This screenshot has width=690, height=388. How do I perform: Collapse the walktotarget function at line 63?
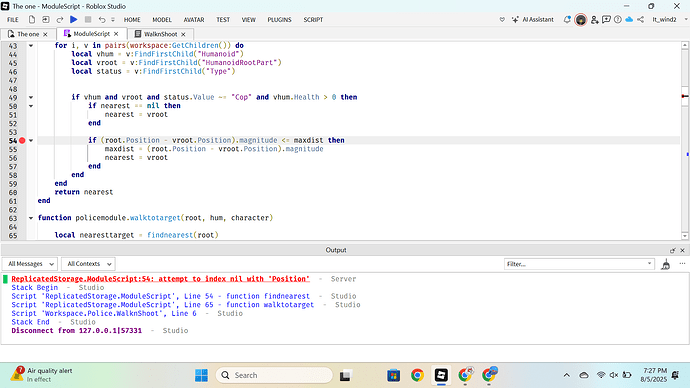(31, 218)
